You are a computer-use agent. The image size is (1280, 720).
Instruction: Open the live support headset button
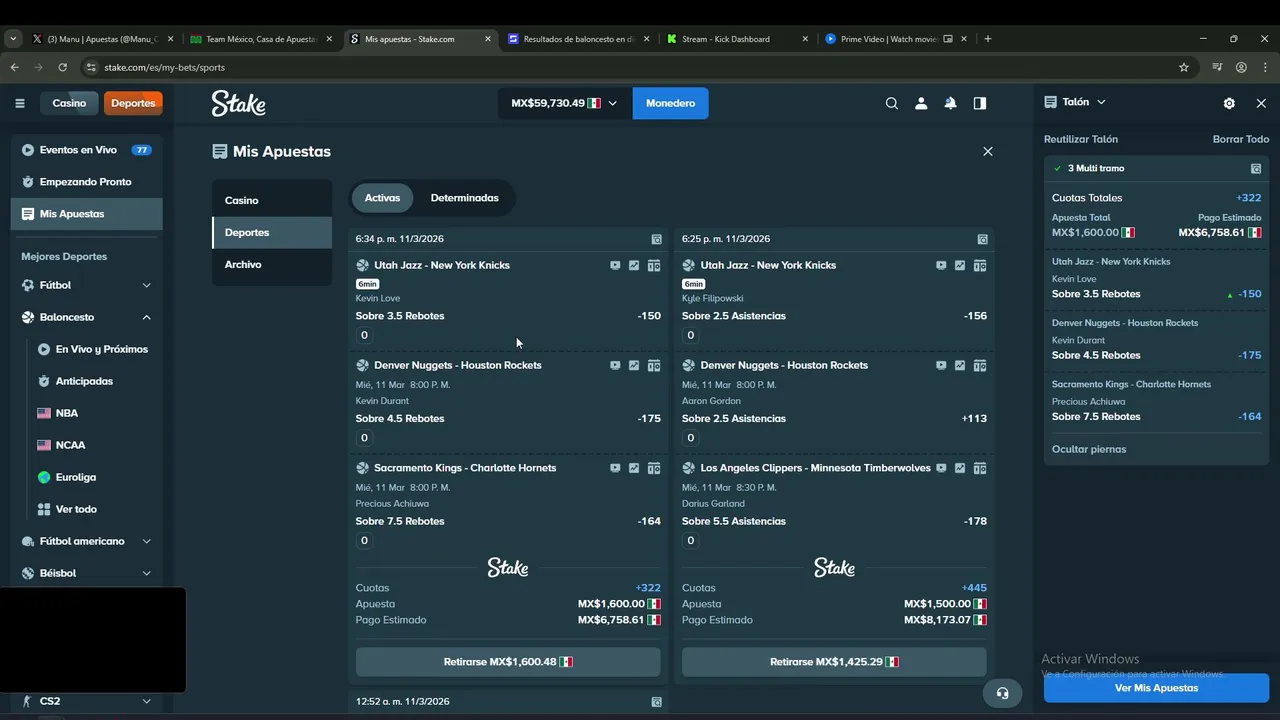pos(1002,693)
